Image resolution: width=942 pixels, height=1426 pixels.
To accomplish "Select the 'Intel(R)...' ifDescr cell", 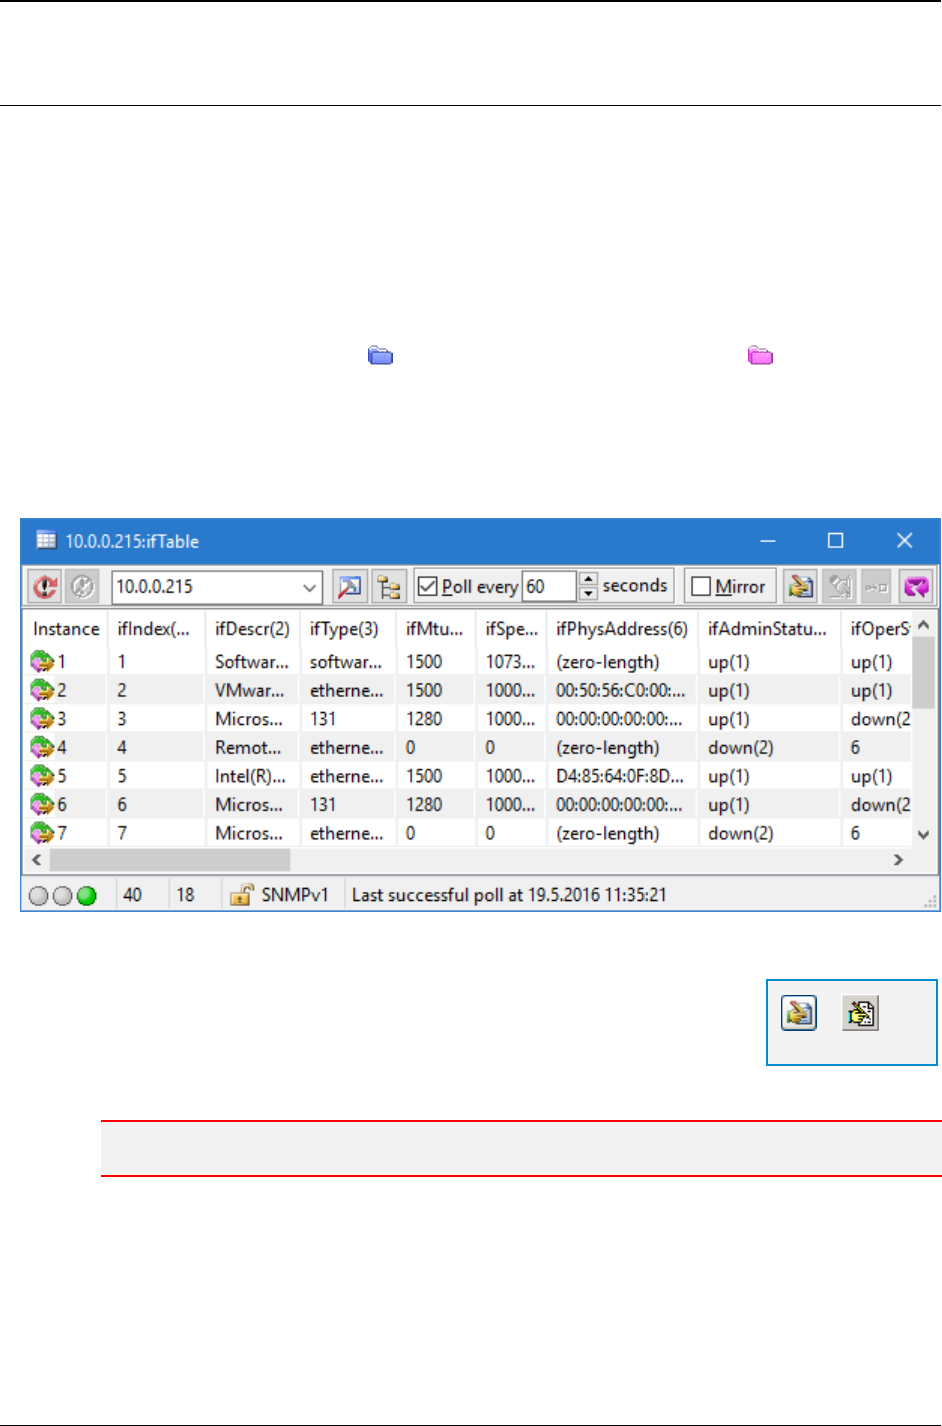I will tap(251, 776).
